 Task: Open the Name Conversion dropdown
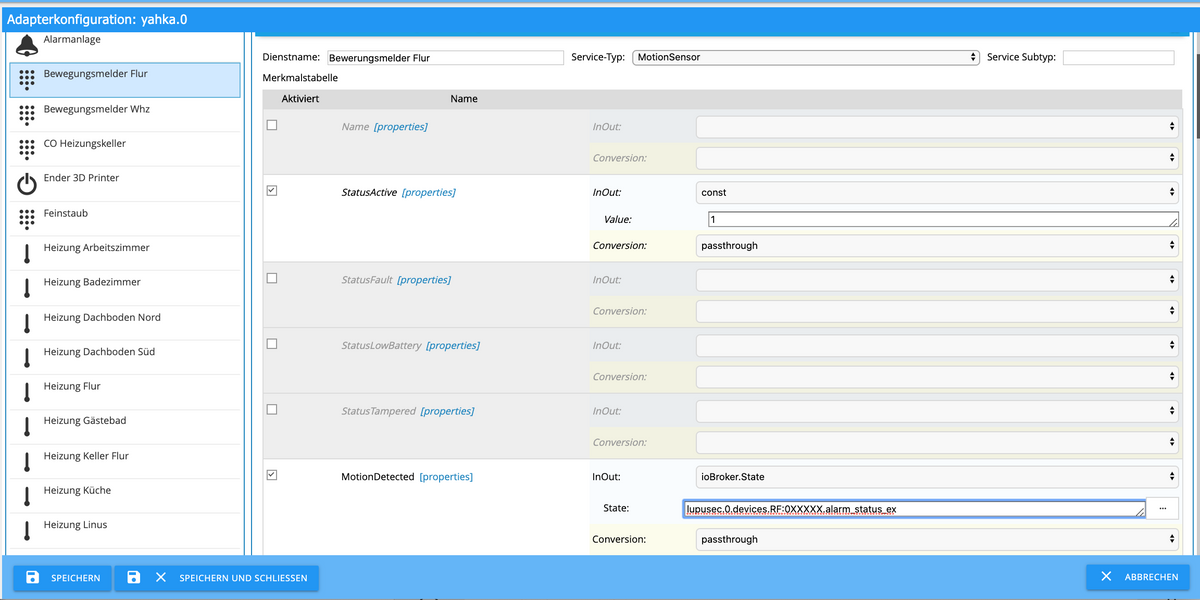point(937,158)
